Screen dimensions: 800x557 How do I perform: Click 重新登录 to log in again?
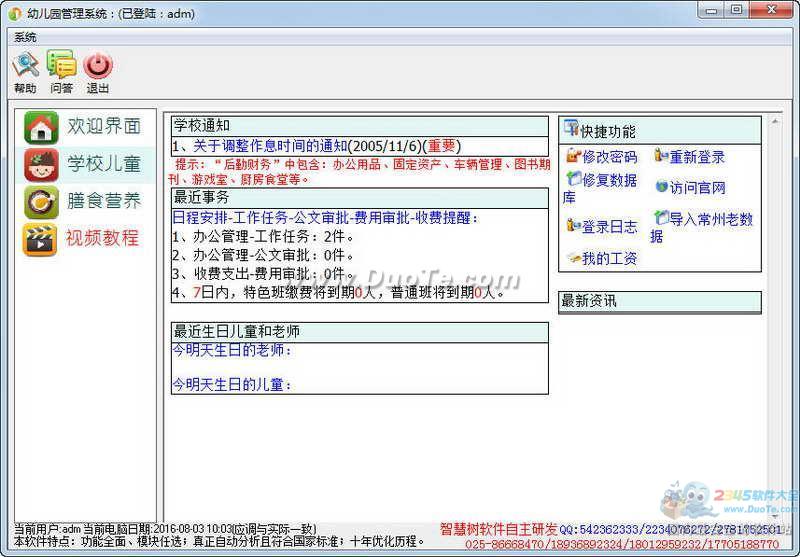(690, 157)
